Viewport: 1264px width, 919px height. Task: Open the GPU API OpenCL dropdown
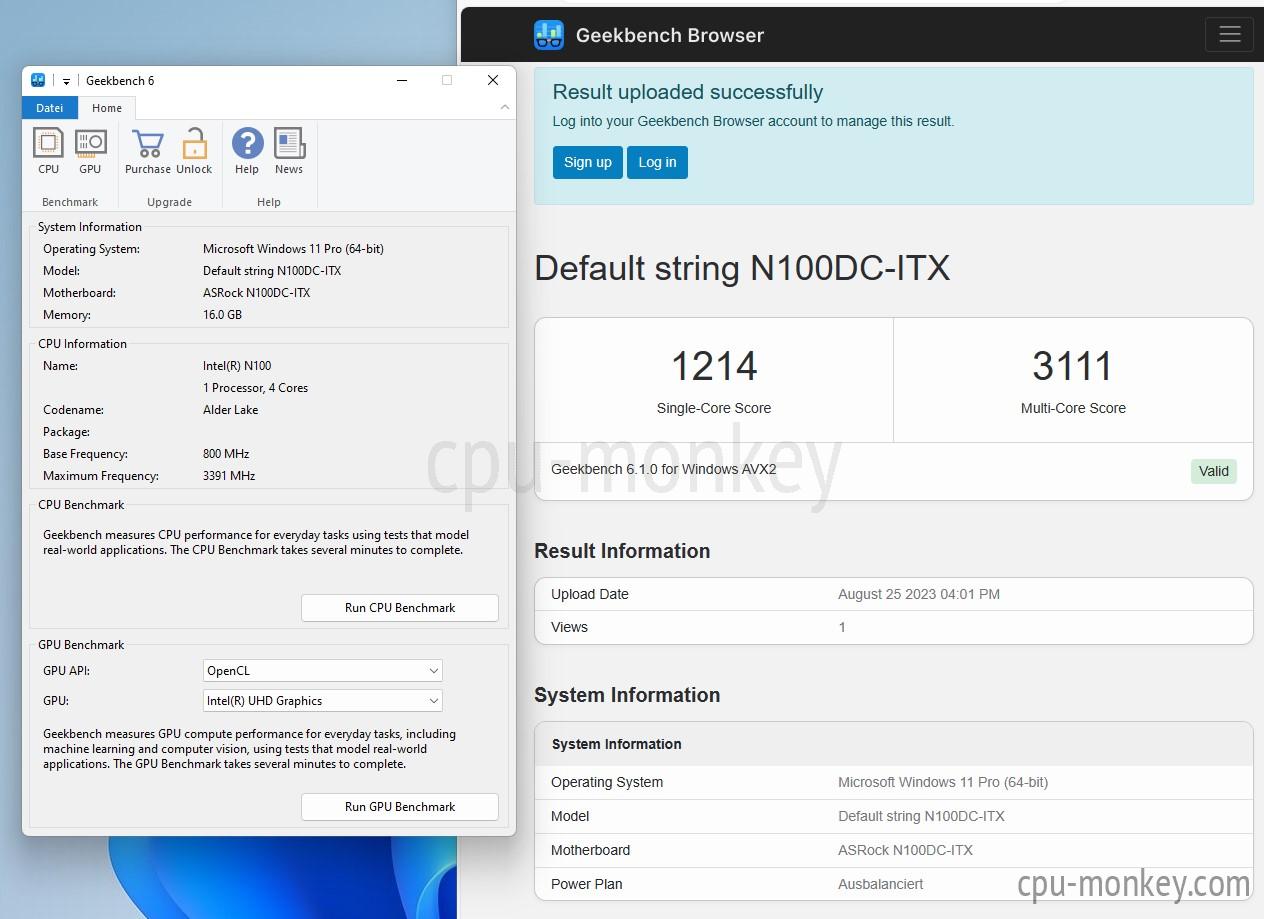322,671
